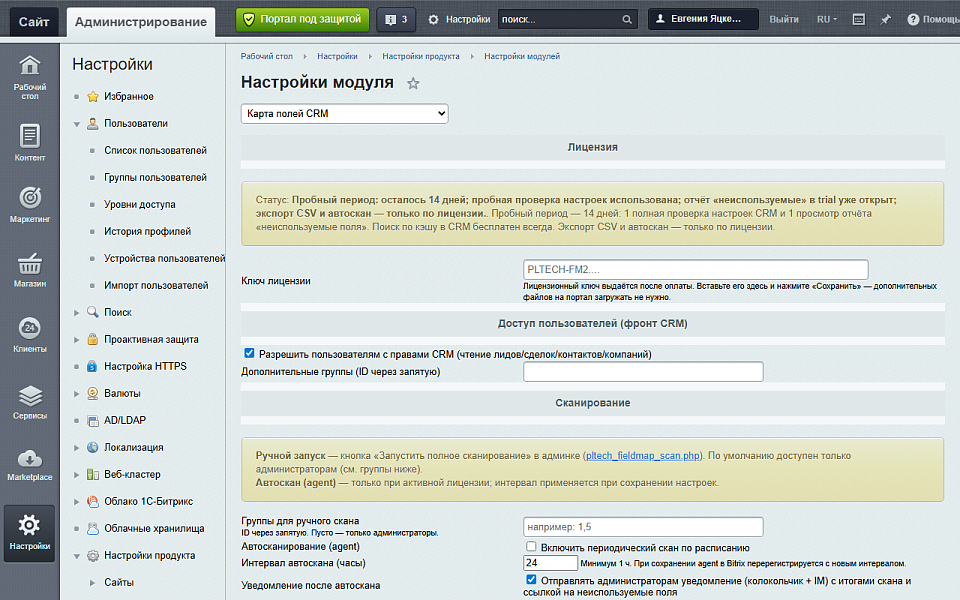
Task: Click the Локализация globe icon
Action: click(92, 448)
